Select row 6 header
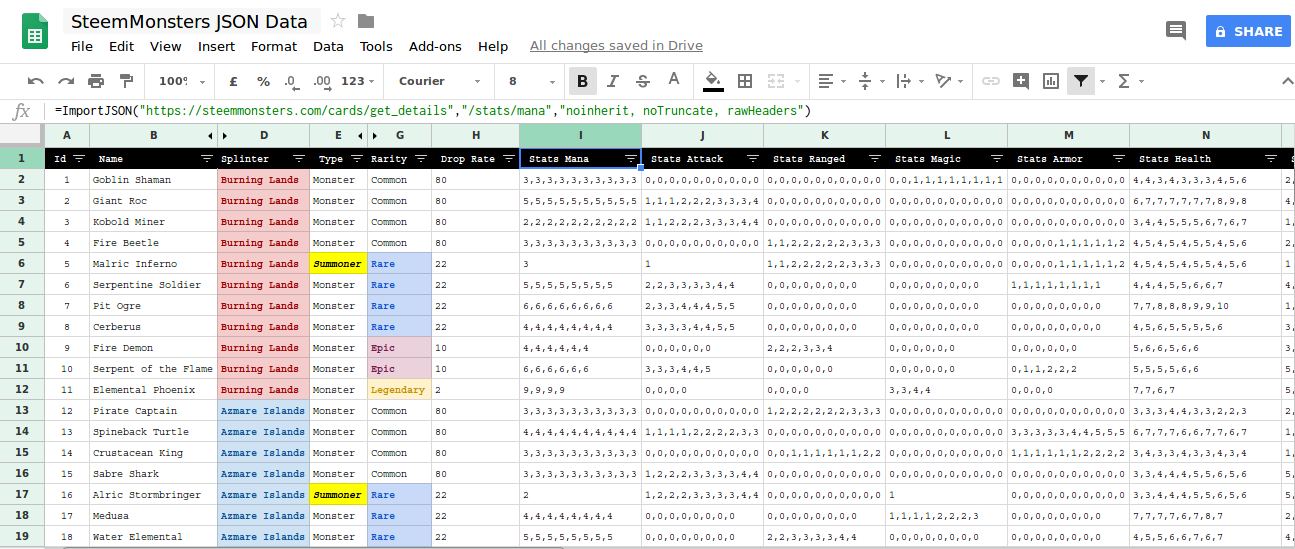This screenshot has height=549, width=1295. [22, 264]
